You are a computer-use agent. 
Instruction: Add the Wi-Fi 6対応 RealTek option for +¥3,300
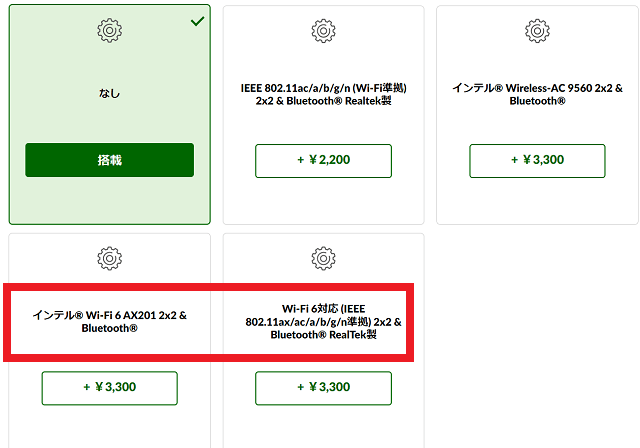pos(323,388)
